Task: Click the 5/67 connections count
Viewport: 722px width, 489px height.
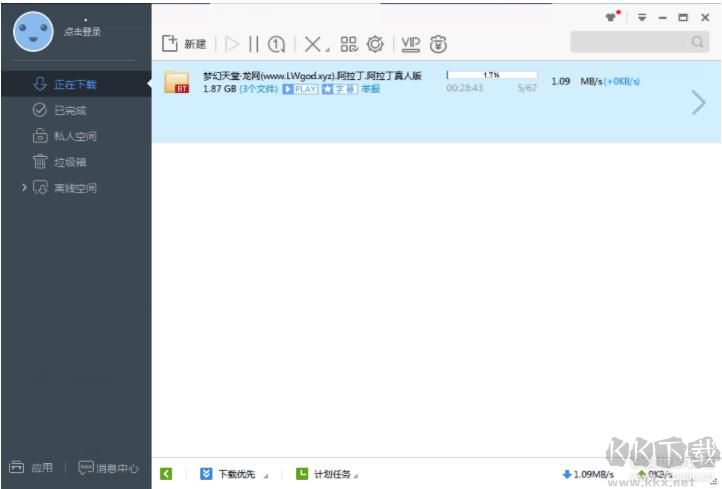Action: point(527,88)
